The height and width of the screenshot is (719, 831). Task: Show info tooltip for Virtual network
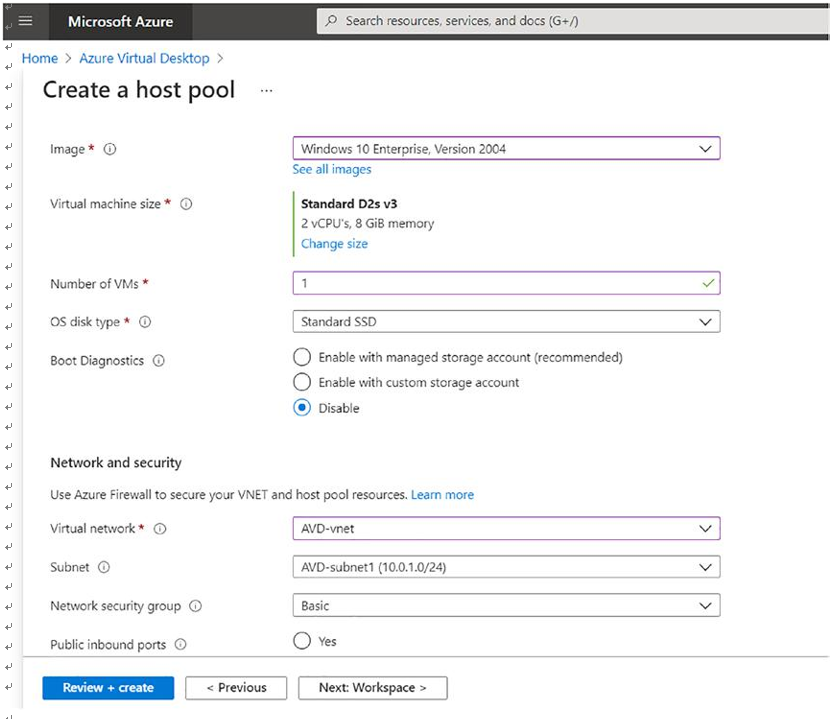point(160,529)
